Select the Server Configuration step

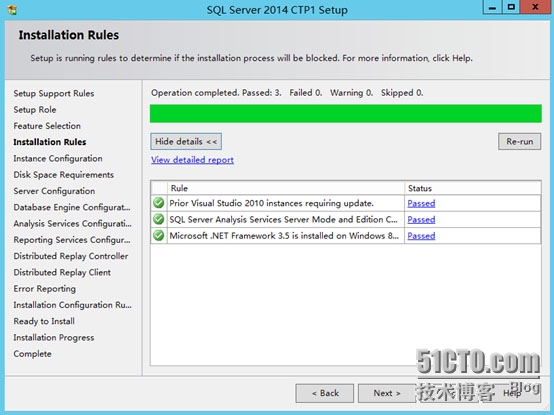(54, 191)
